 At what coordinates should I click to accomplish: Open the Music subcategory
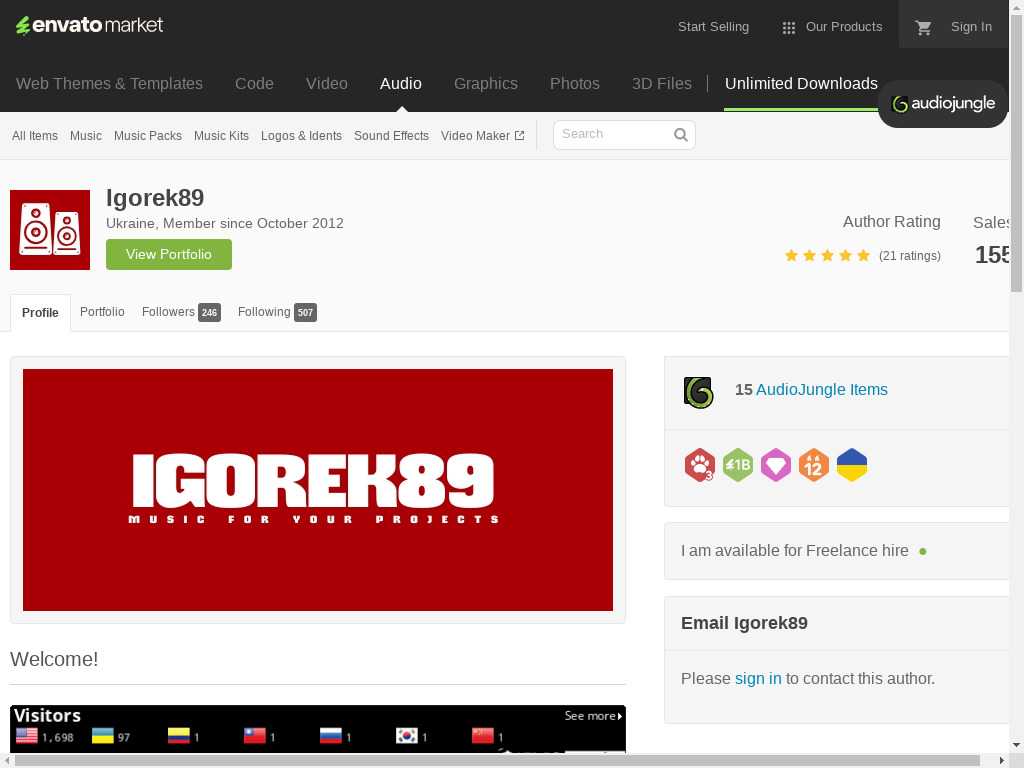click(86, 136)
